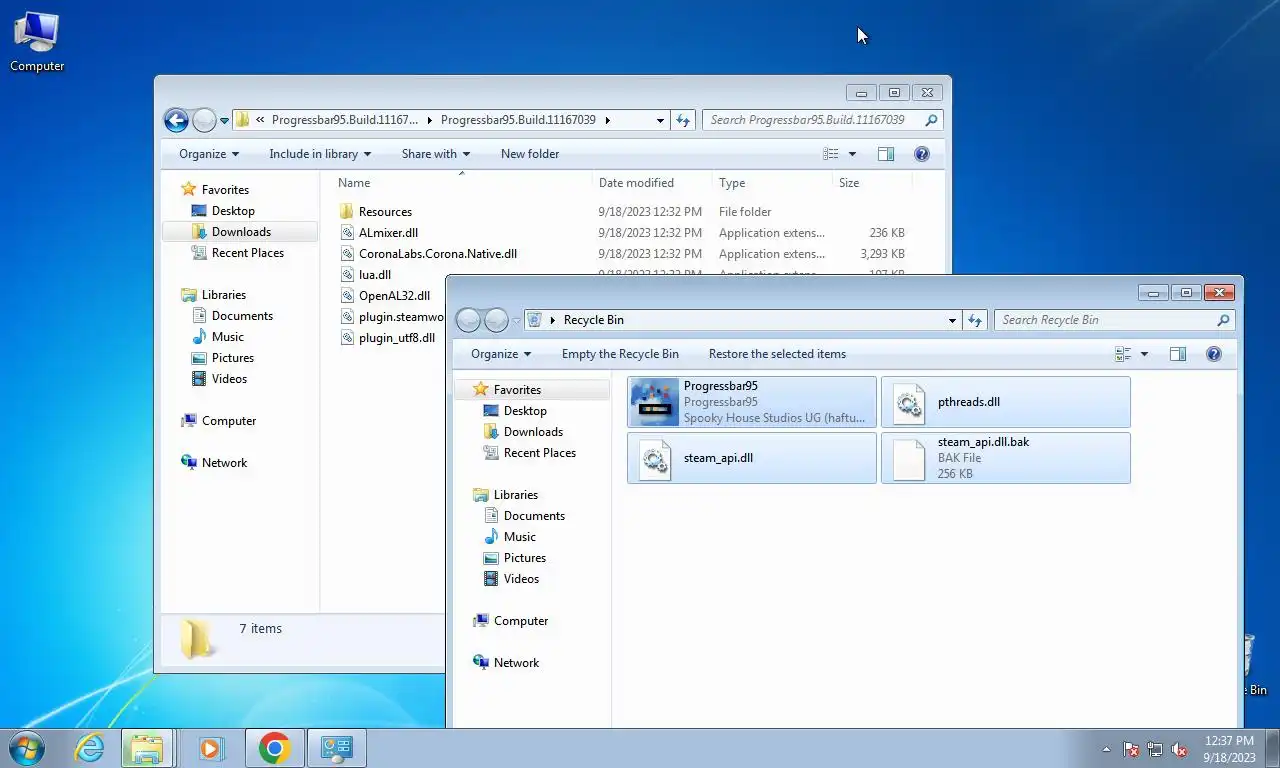Toggle preview pane in Recycle Bin window
Image resolution: width=1280 pixels, height=768 pixels.
coord(1178,354)
